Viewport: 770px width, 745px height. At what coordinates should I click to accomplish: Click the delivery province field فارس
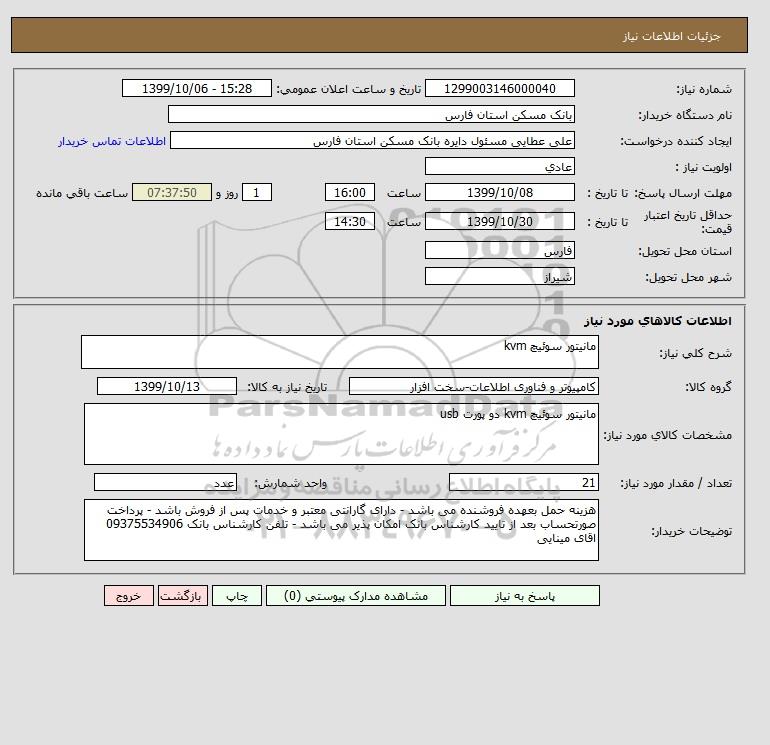(499, 250)
